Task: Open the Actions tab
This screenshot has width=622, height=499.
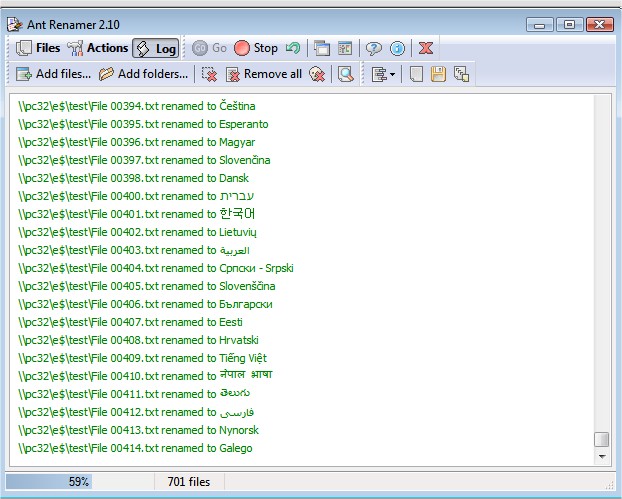Action: (x=97, y=48)
